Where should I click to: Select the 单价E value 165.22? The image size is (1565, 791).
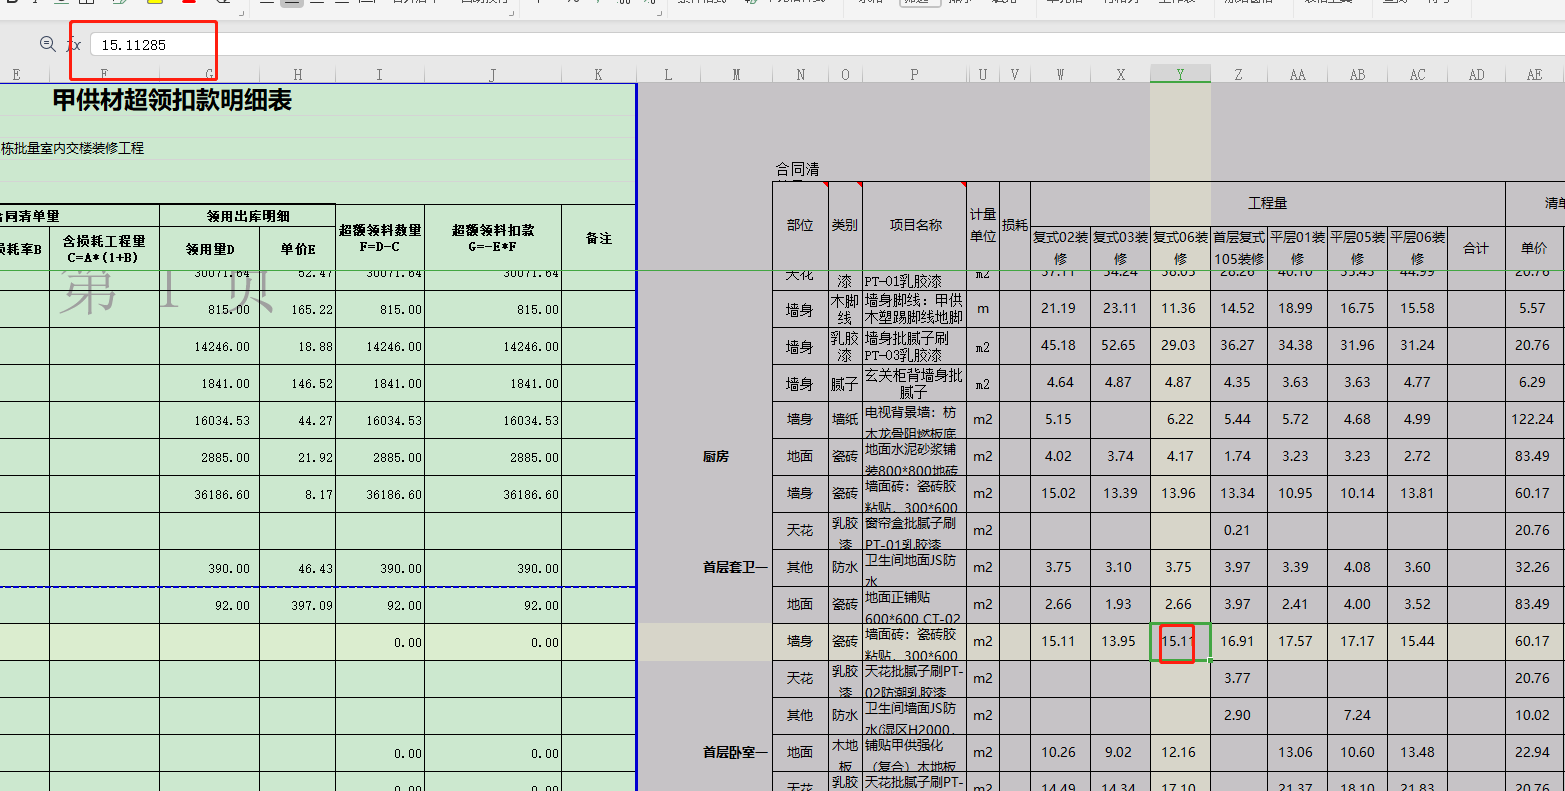[298, 310]
